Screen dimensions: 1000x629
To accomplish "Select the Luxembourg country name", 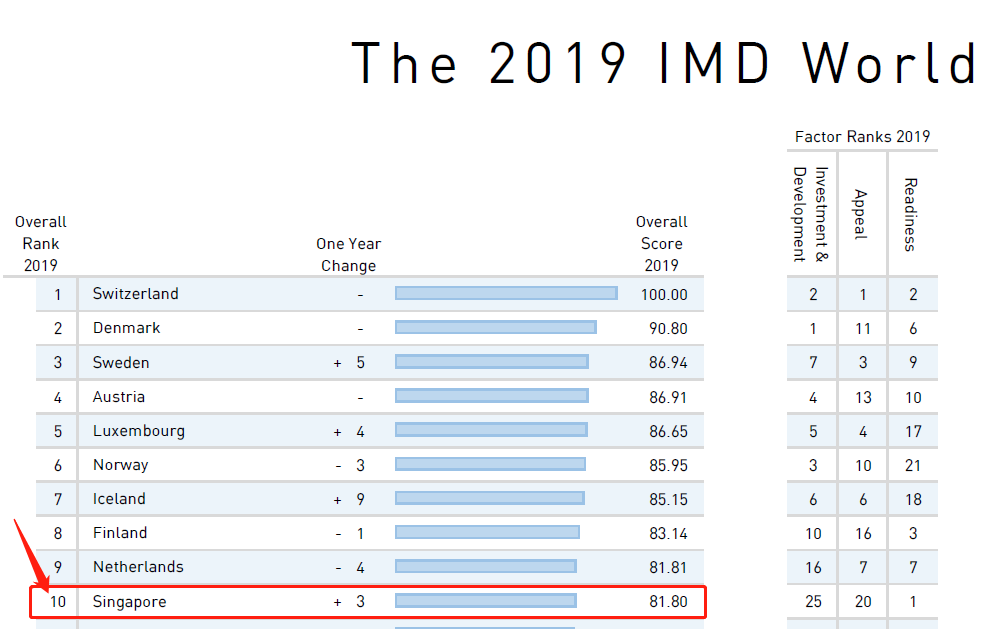I will [x=138, y=431].
